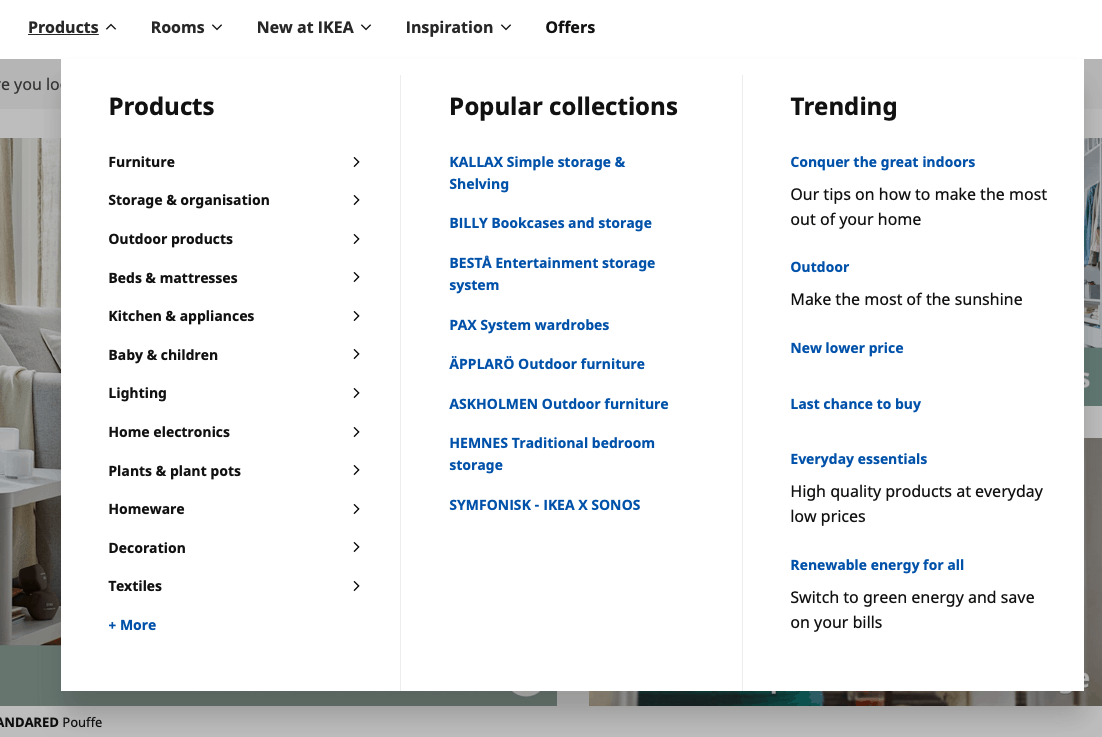Open the New at IKEA dropdown
This screenshot has width=1102, height=737.
[x=313, y=28]
